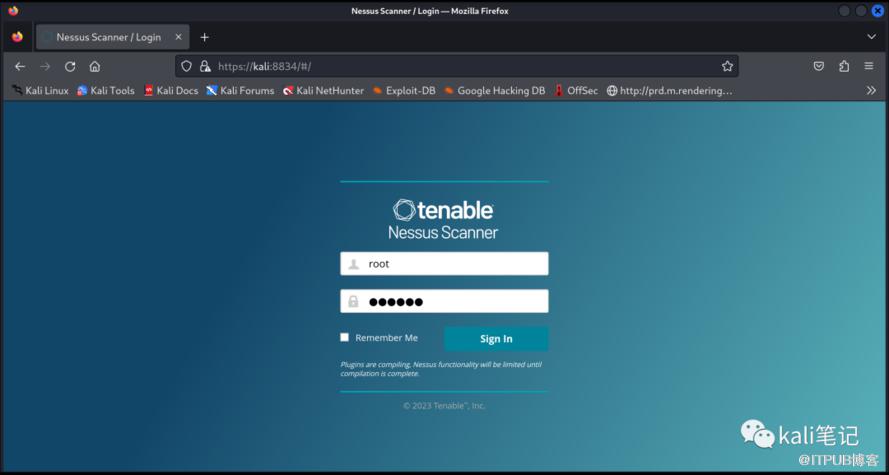889x475 pixels.
Task: Enable the Remember Me checkbox
Action: [x=345, y=338]
